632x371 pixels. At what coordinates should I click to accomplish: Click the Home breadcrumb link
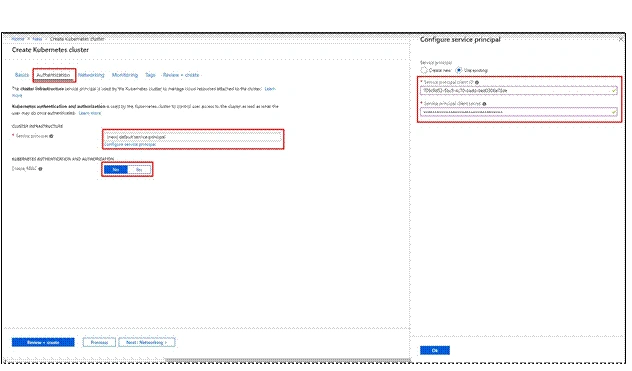(18, 39)
